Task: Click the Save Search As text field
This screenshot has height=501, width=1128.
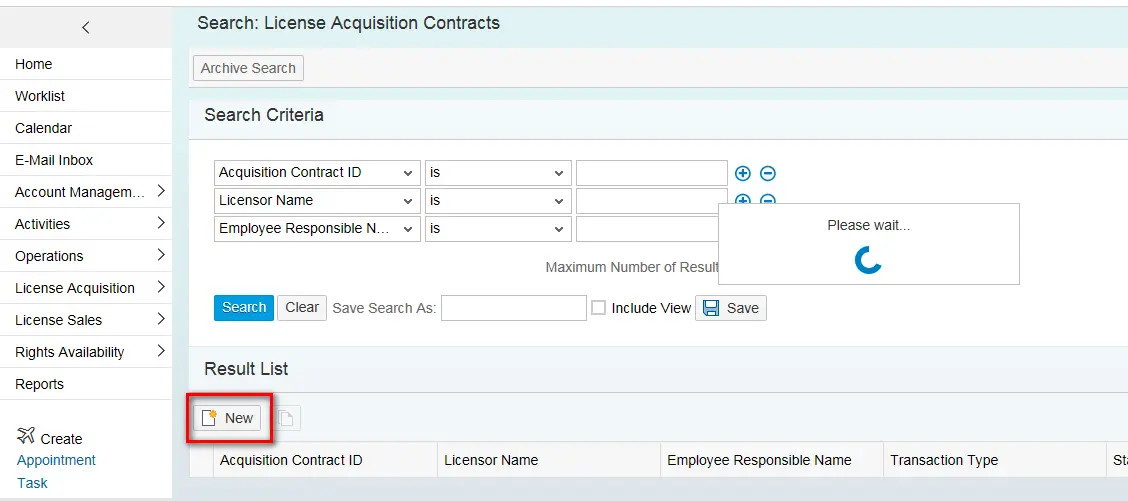Action: click(x=514, y=308)
